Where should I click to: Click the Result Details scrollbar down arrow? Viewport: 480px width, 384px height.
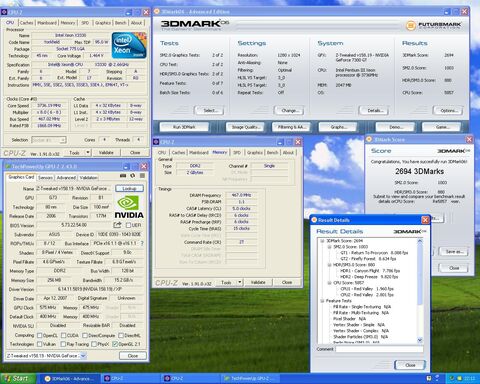tap(420, 340)
